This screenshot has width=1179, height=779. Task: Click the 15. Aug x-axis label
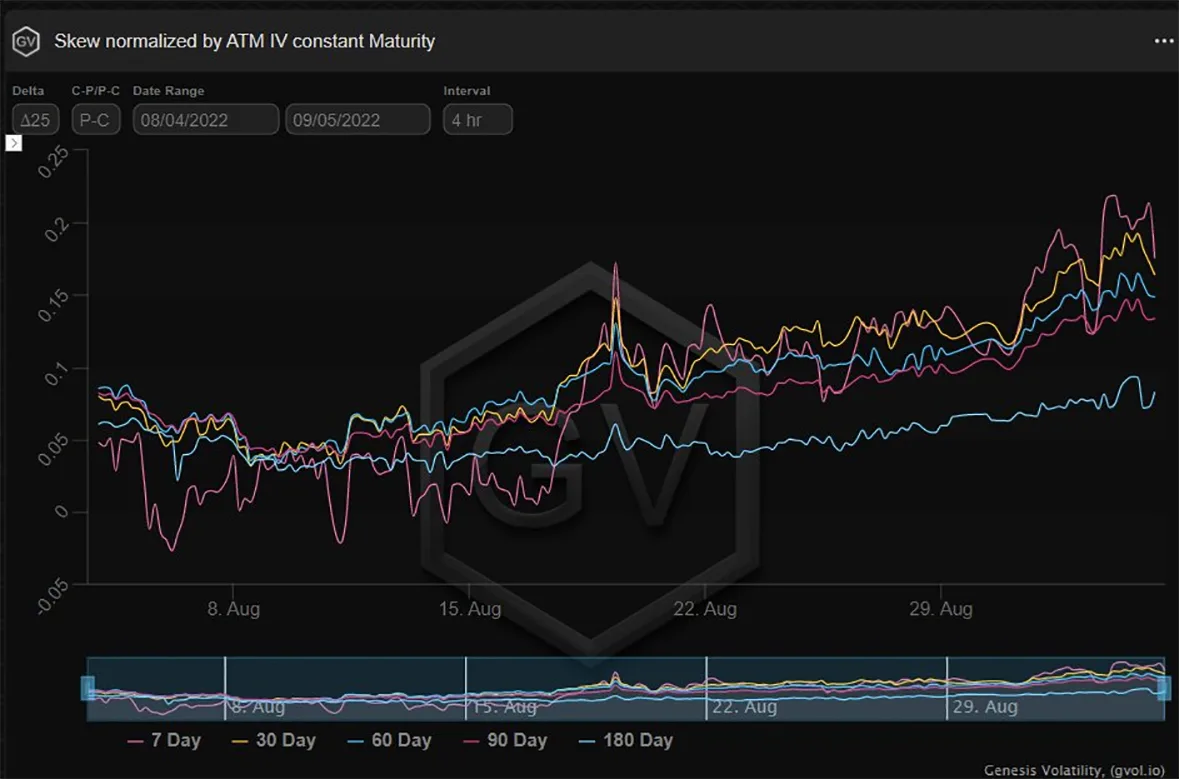[470, 609]
